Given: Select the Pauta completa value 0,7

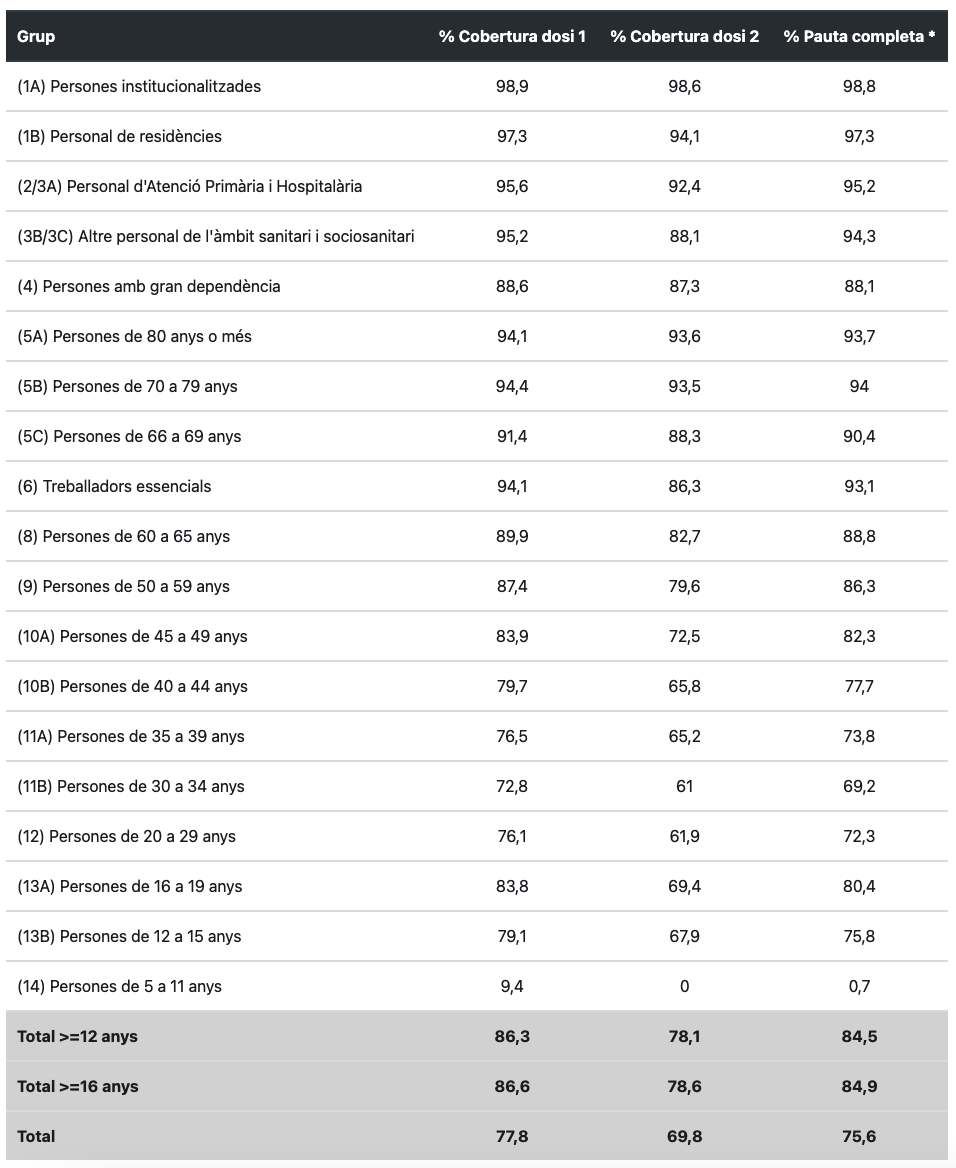Looking at the screenshot, I should coord(859,987).
